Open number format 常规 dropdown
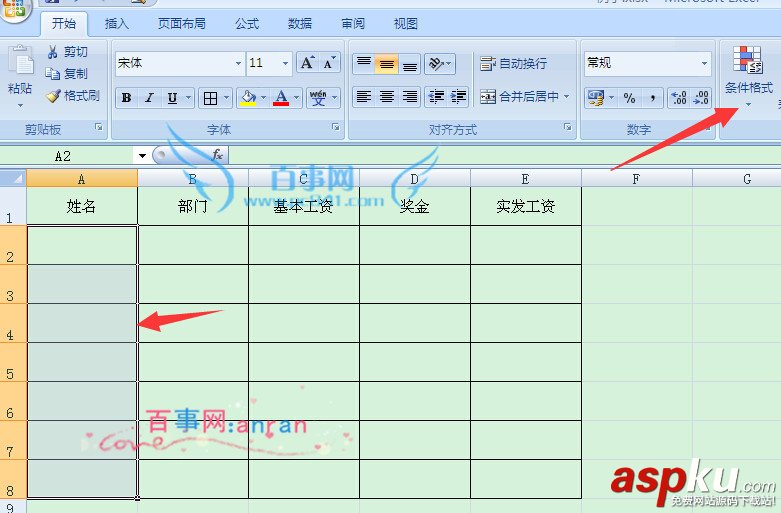 704,63
